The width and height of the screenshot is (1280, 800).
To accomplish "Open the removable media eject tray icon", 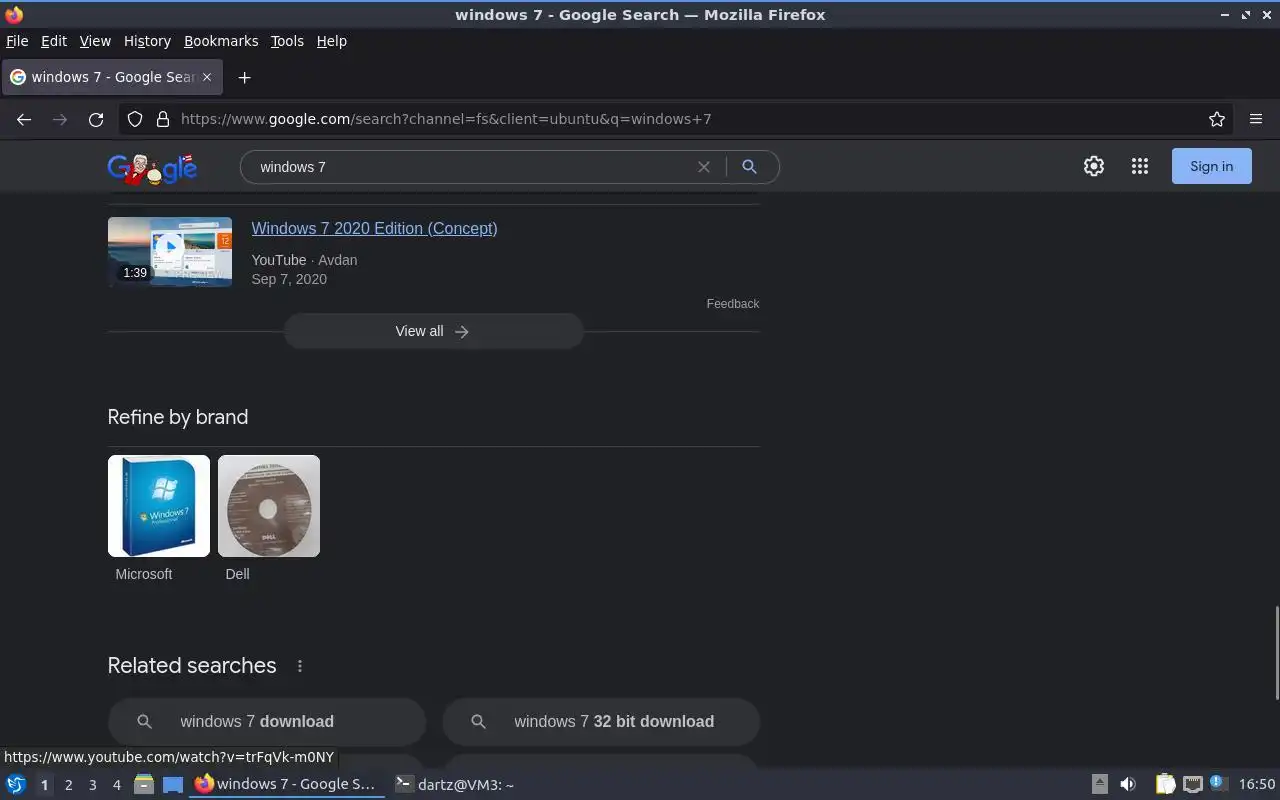I will coord(1099,785).
